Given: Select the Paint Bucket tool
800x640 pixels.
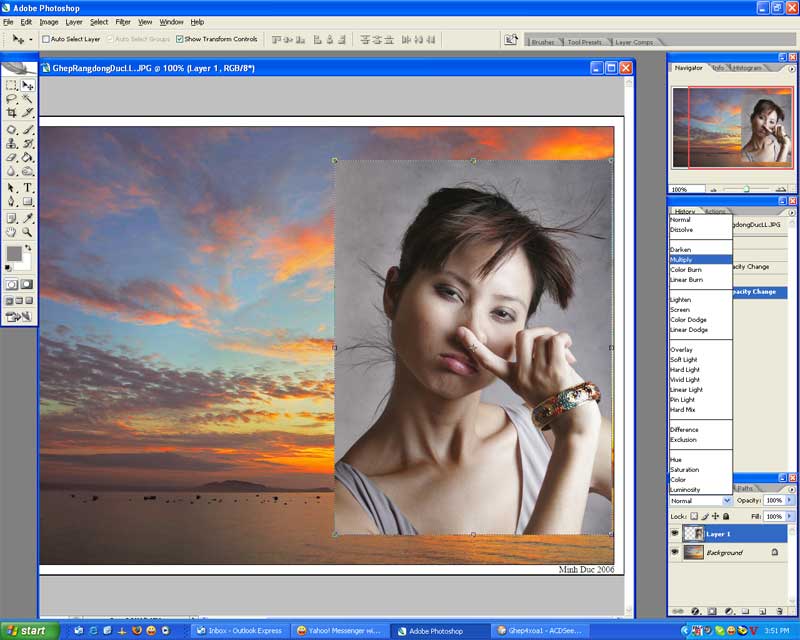Looking at the screenshot, I should tap(28, 157).
